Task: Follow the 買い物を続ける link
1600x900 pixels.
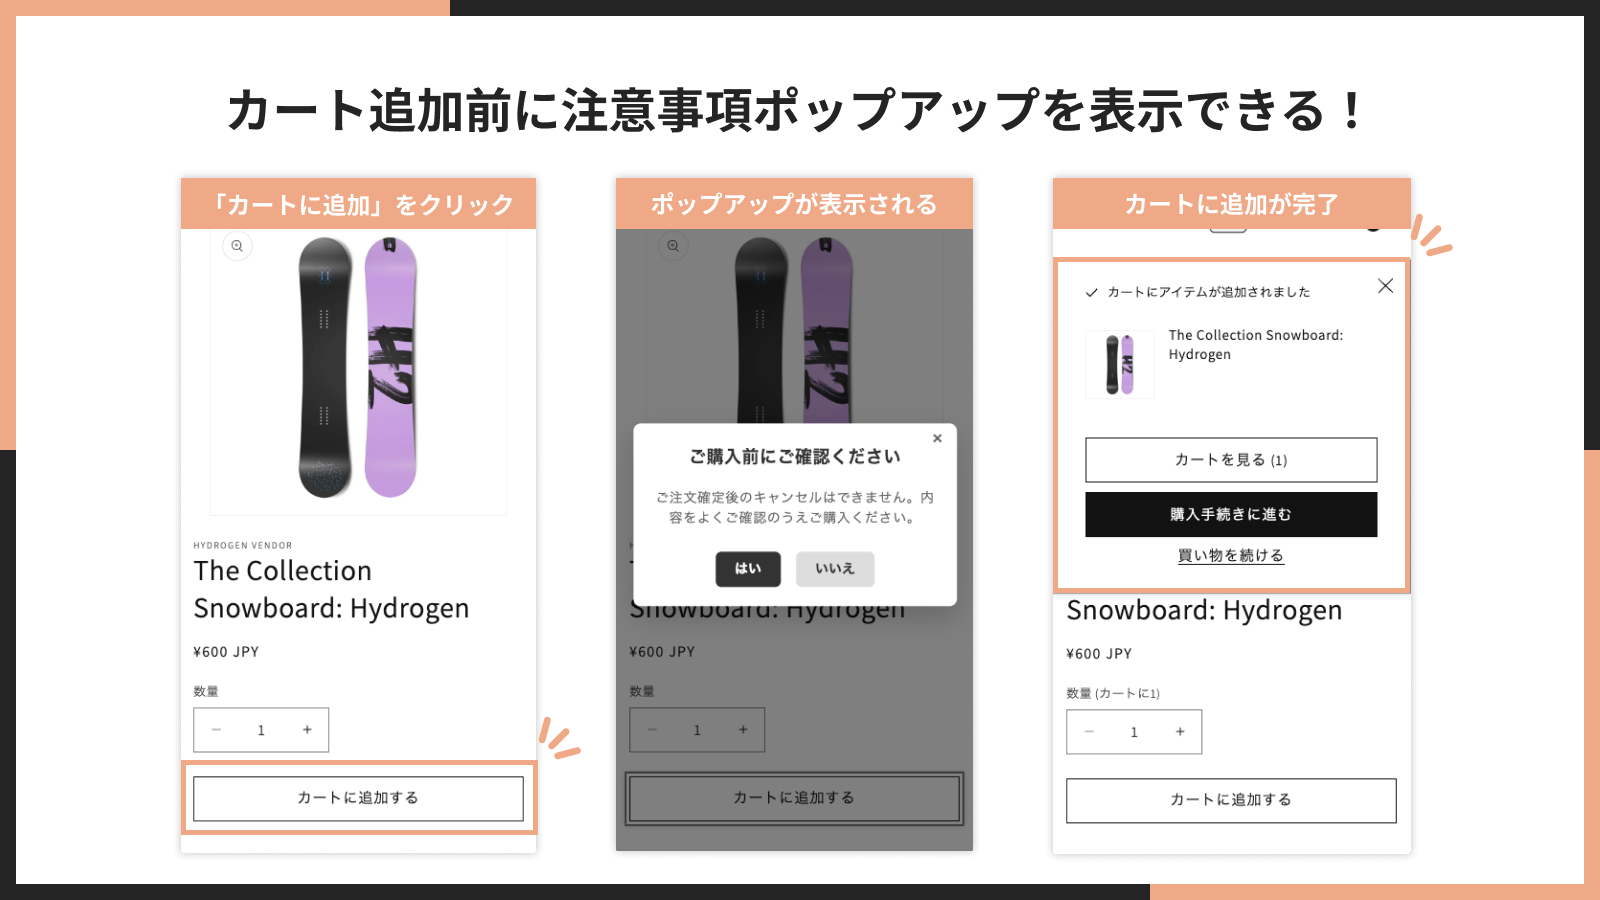Action: (x=1231, y=556)
